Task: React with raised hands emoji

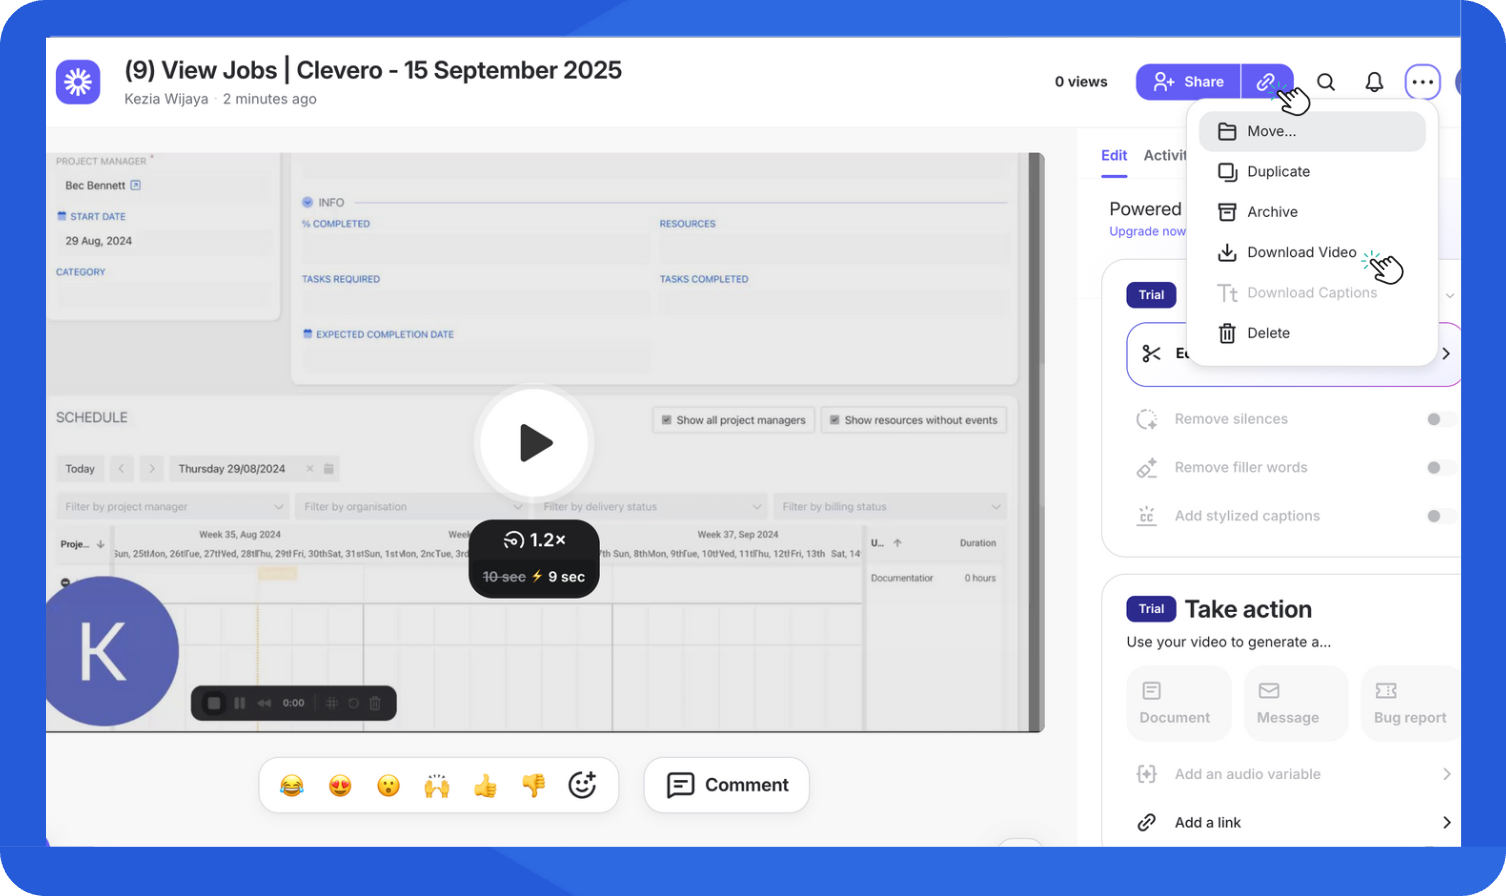Action: click(437, 786)
